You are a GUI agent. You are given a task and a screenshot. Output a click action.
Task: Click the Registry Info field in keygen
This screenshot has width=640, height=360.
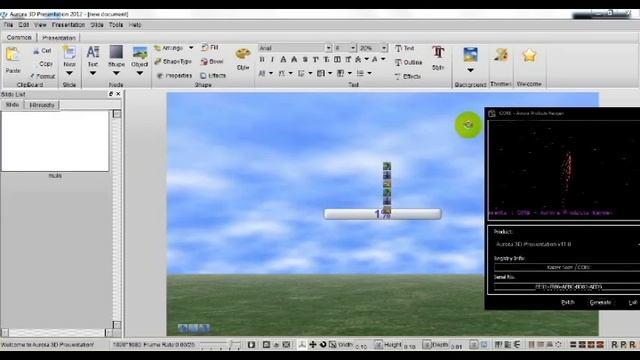(x=567, y=267)
